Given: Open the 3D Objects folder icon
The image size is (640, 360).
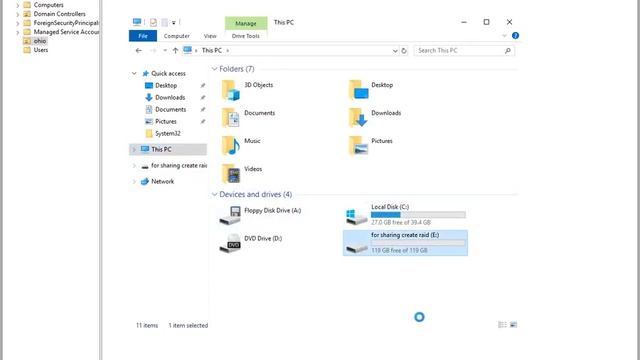Looking at the screenshot, I should tap(231, 90).
